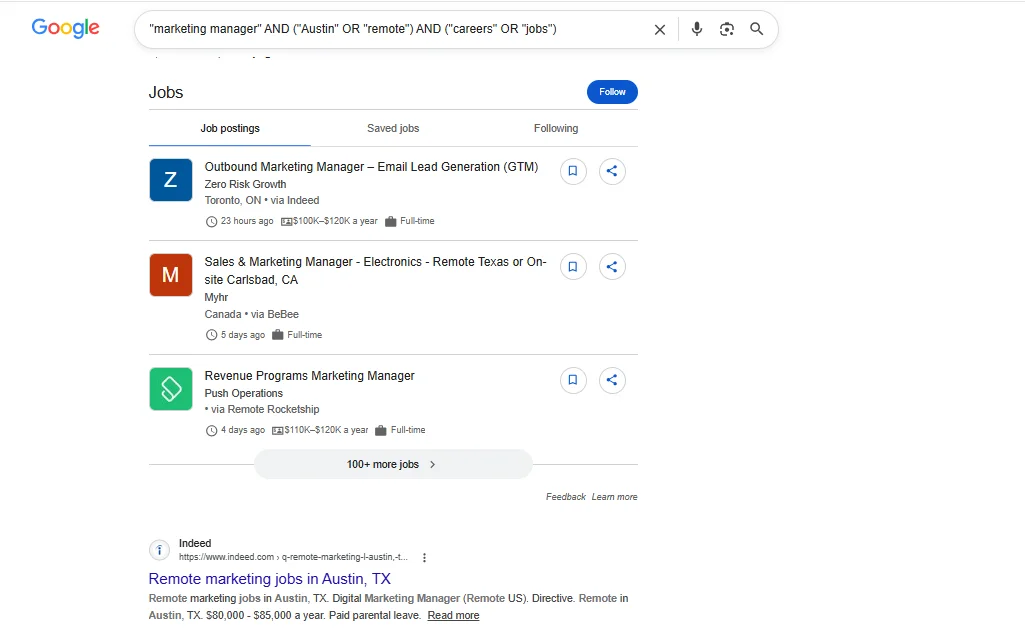Image resolution: width=1025 pixels, height=639 pixels.
Task: Click the Myhr M logo thumbnail
Action: 171,275
